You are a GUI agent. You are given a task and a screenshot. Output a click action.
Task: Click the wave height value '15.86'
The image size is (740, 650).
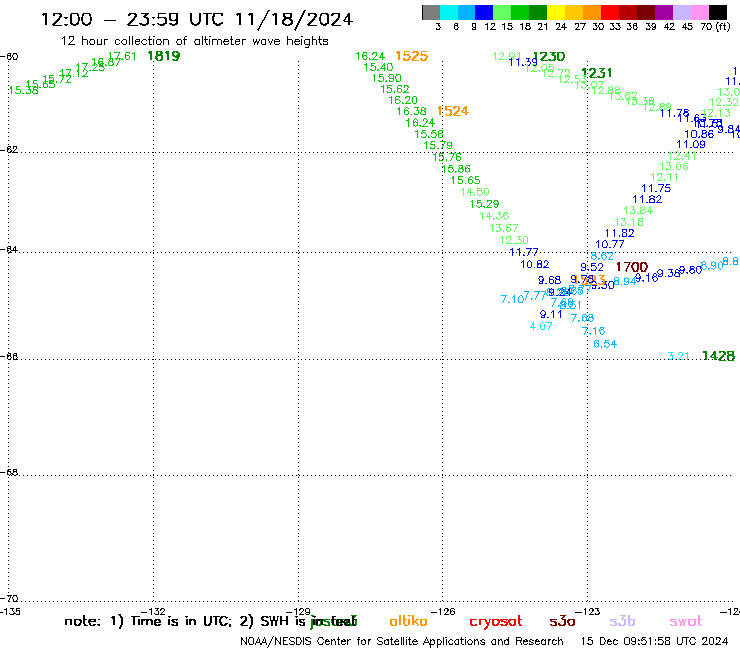coord(456,169)
